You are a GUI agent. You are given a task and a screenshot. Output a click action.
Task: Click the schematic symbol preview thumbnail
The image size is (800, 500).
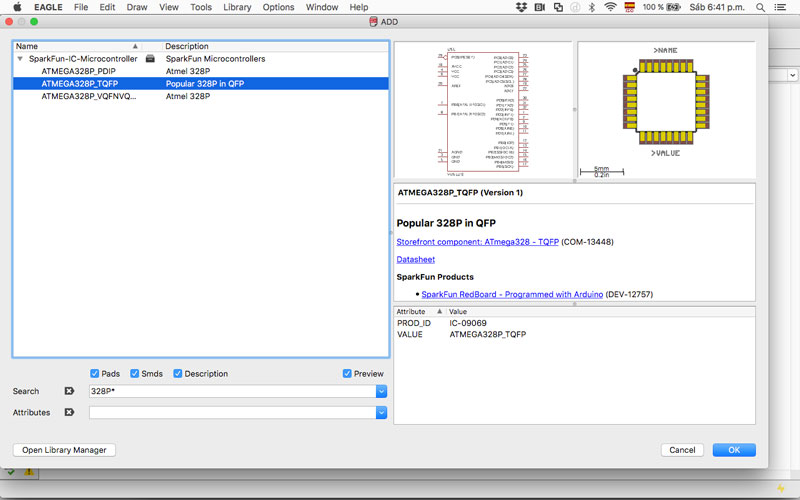tap(483, 110)
